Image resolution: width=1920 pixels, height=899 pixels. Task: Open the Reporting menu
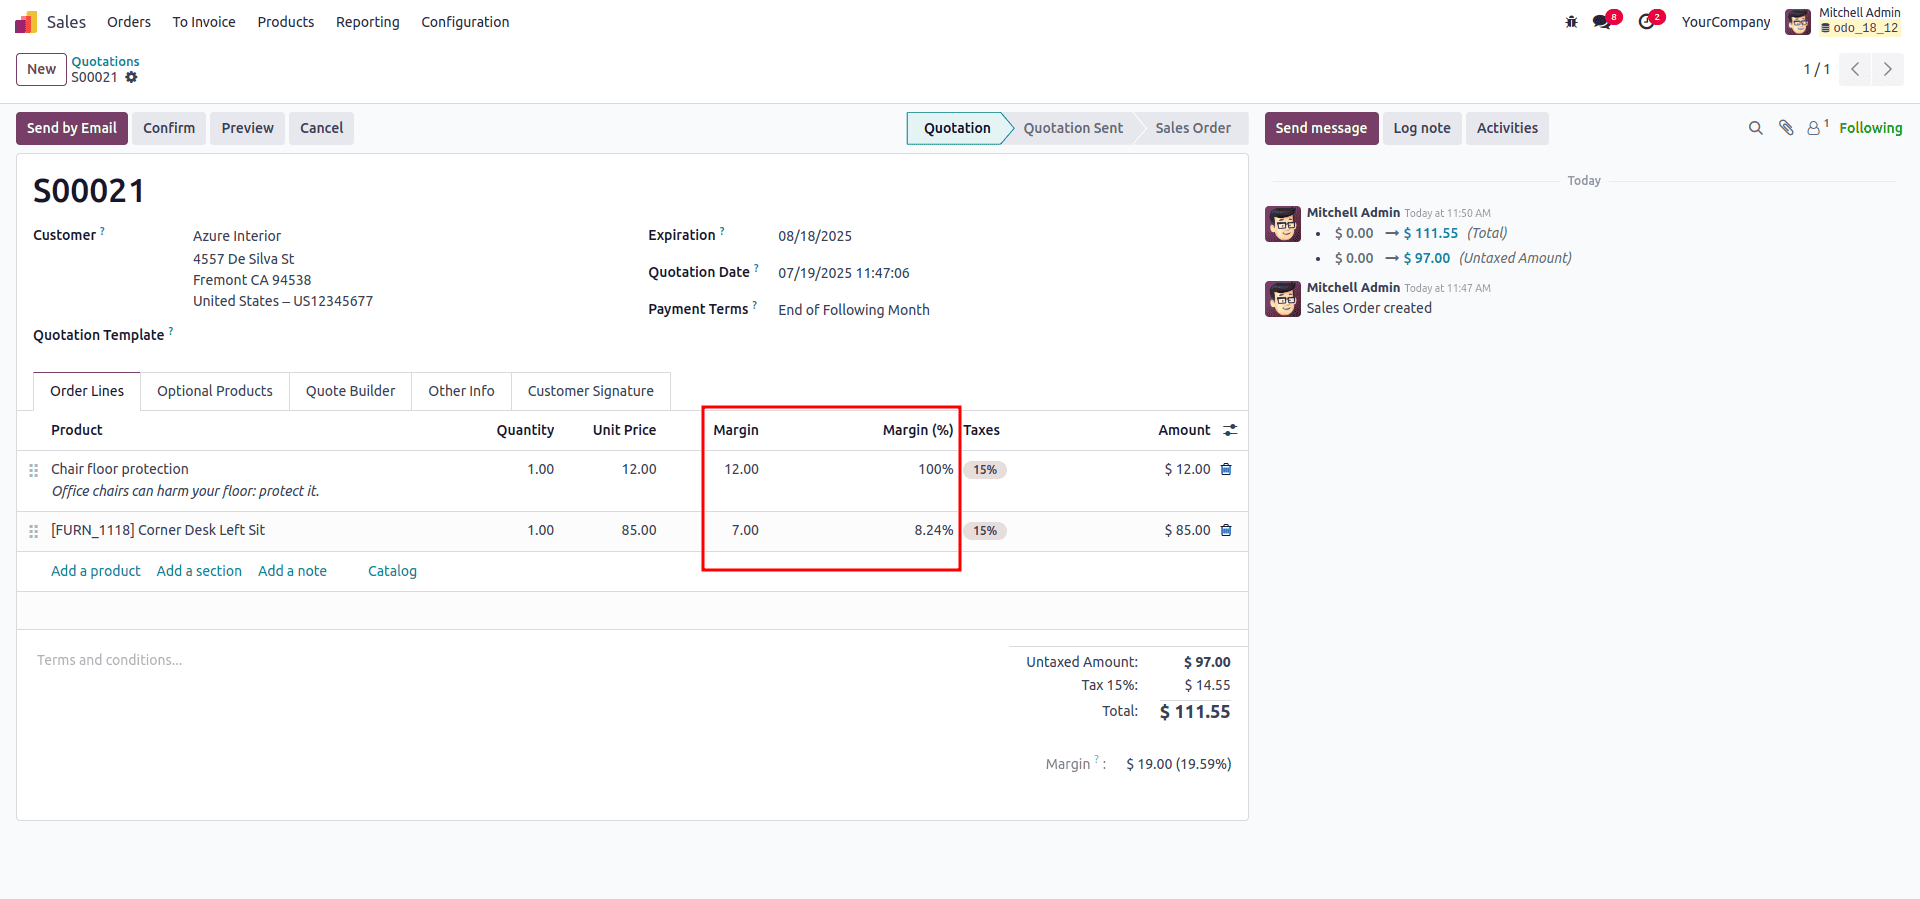[367, 22]
